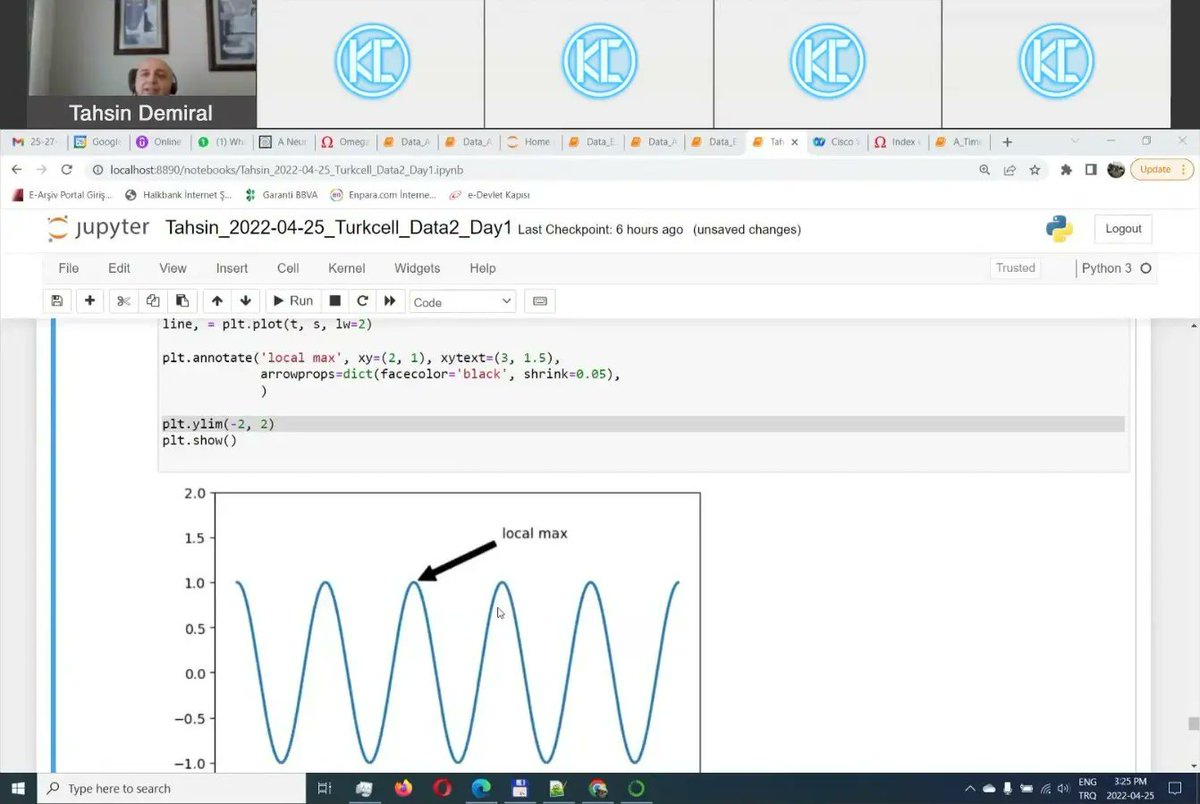Click the Chrome profile avatar
Viewport: 1200px width, 804px height.
tap(1116, 170)
